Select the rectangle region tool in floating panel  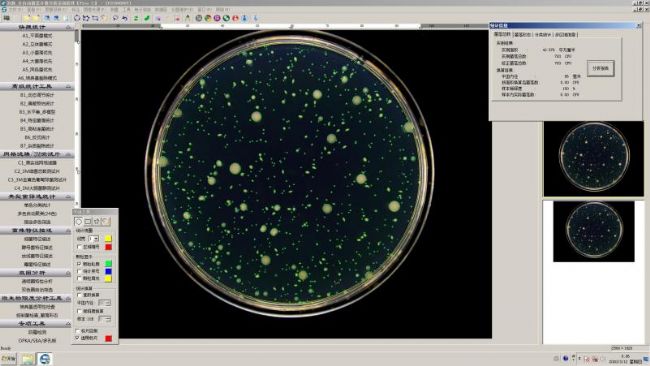(88, 221)
